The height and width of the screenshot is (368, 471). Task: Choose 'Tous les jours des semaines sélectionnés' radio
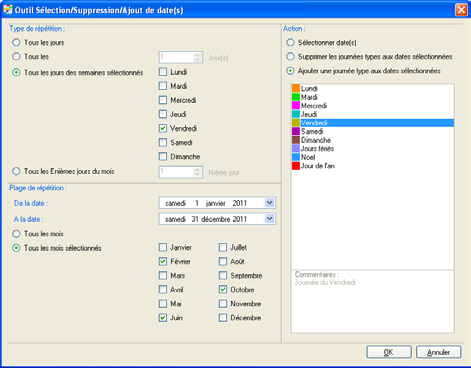click(x=16, y=73)
